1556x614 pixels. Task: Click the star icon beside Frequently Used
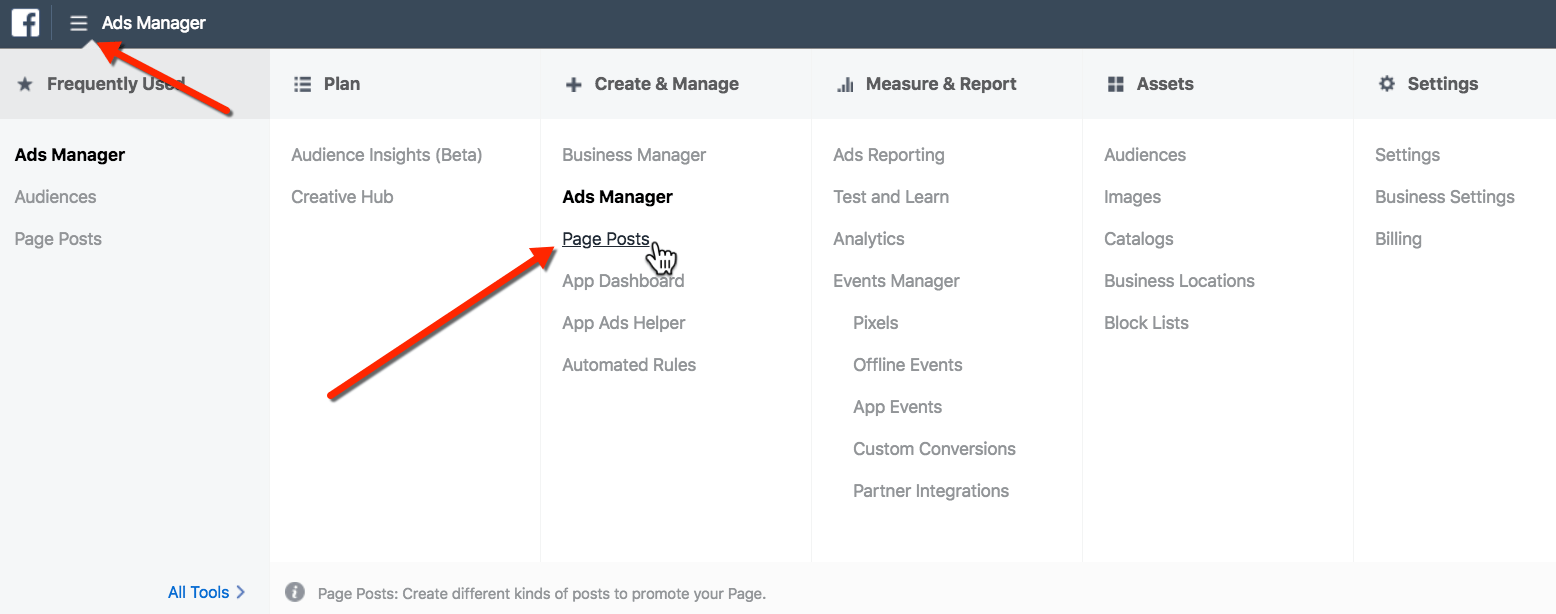[x=26, y=84]
